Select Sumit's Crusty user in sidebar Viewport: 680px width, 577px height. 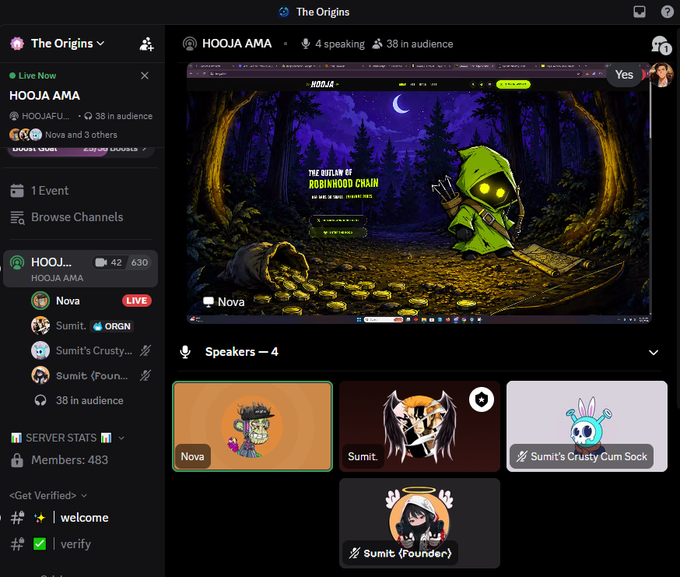[x=91, y=351]
